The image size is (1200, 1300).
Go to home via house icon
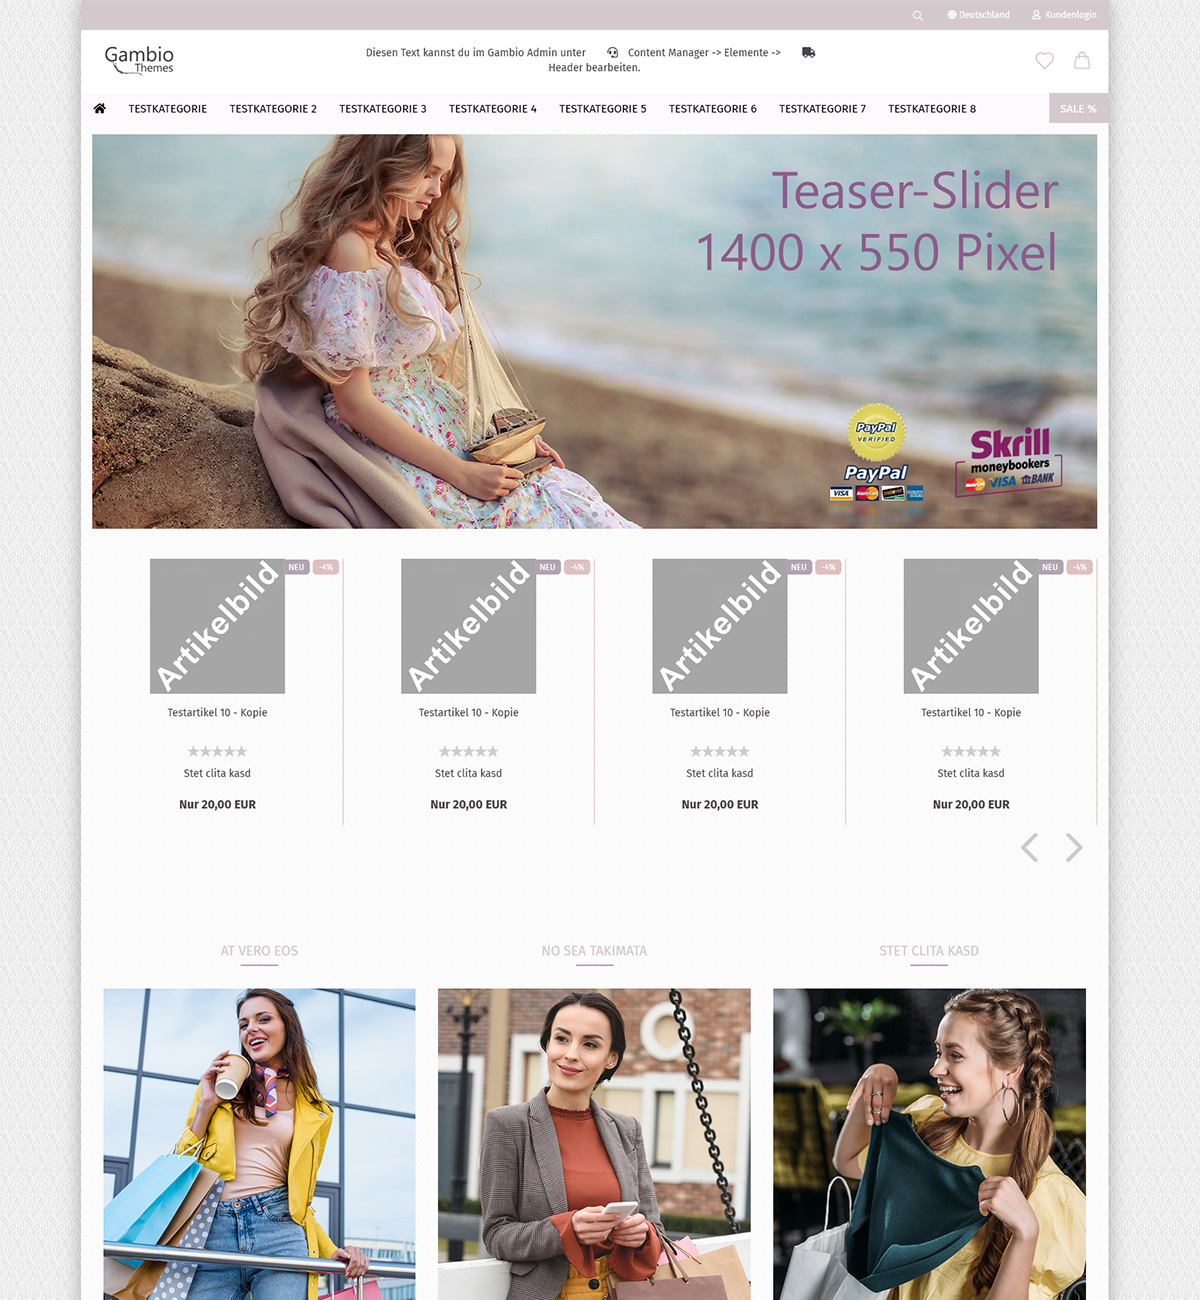coord(100,109)
